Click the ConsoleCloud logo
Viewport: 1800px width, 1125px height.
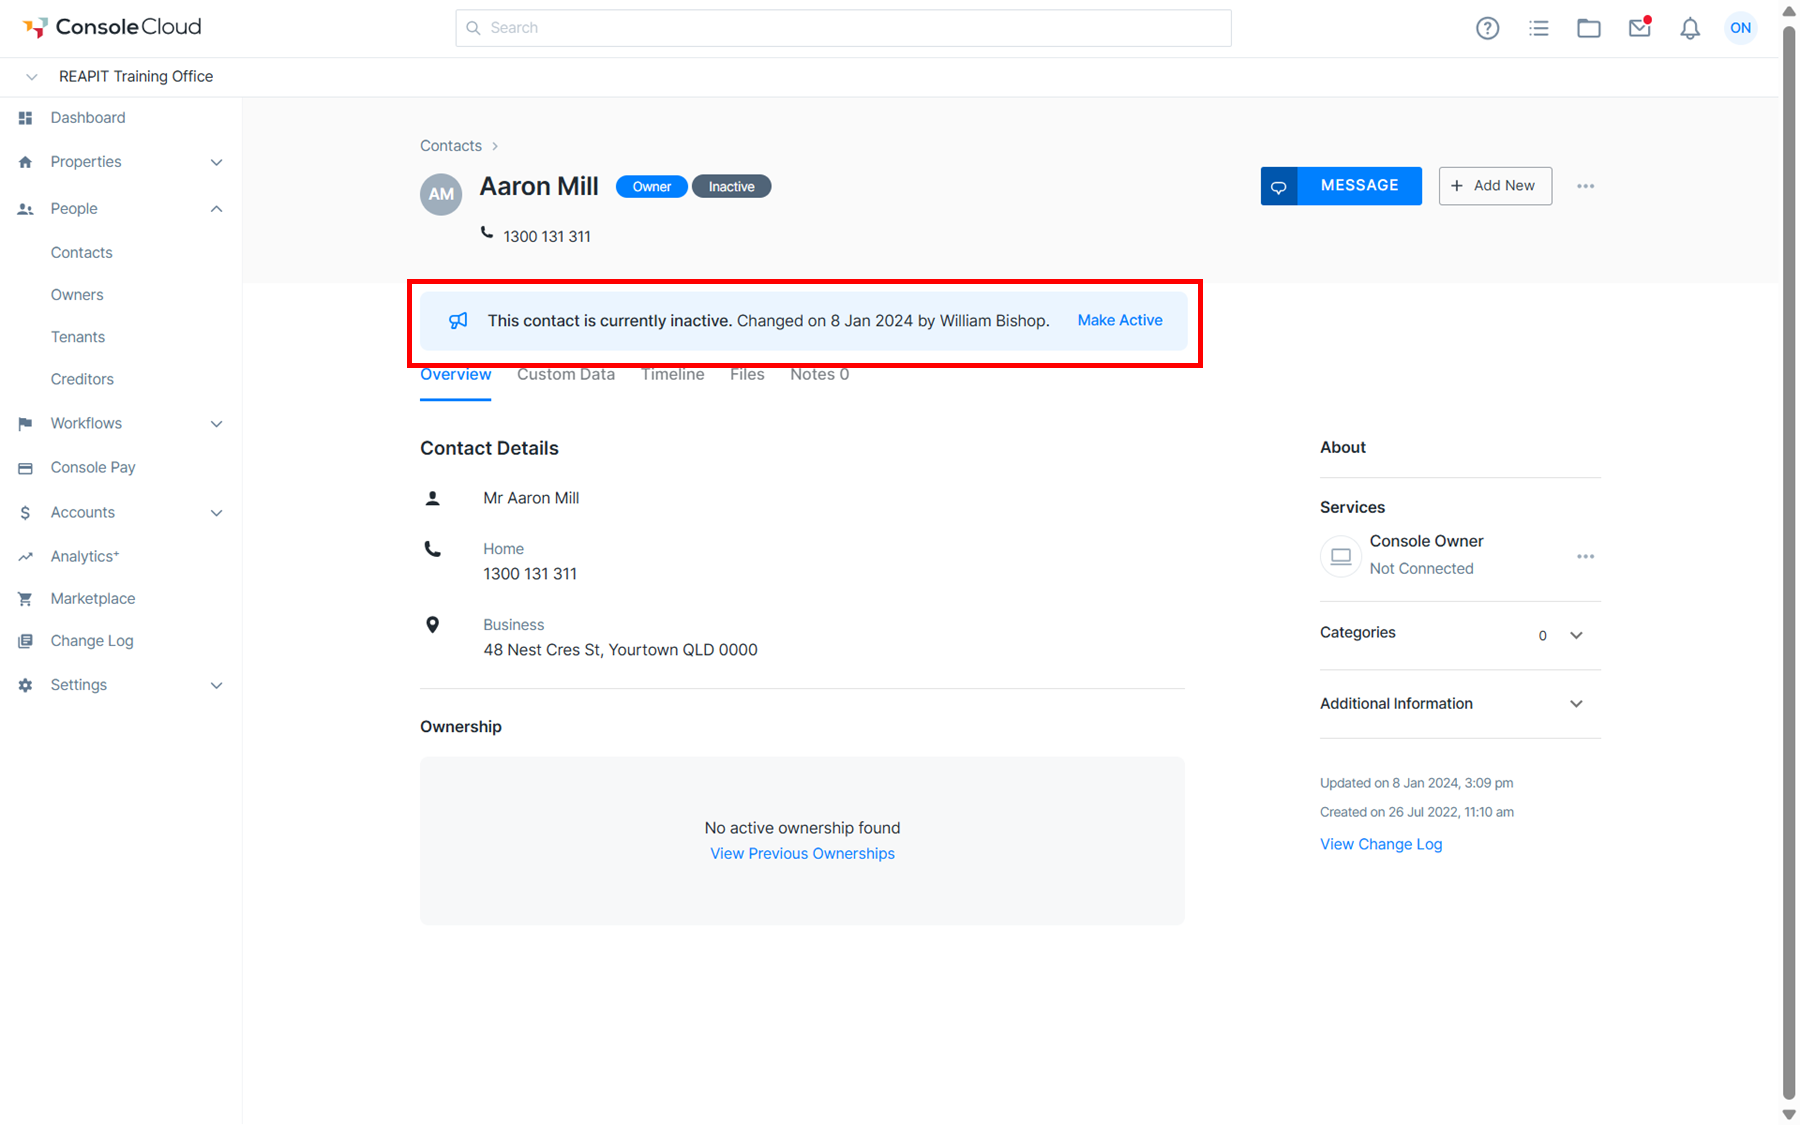[x=112, y=27]
